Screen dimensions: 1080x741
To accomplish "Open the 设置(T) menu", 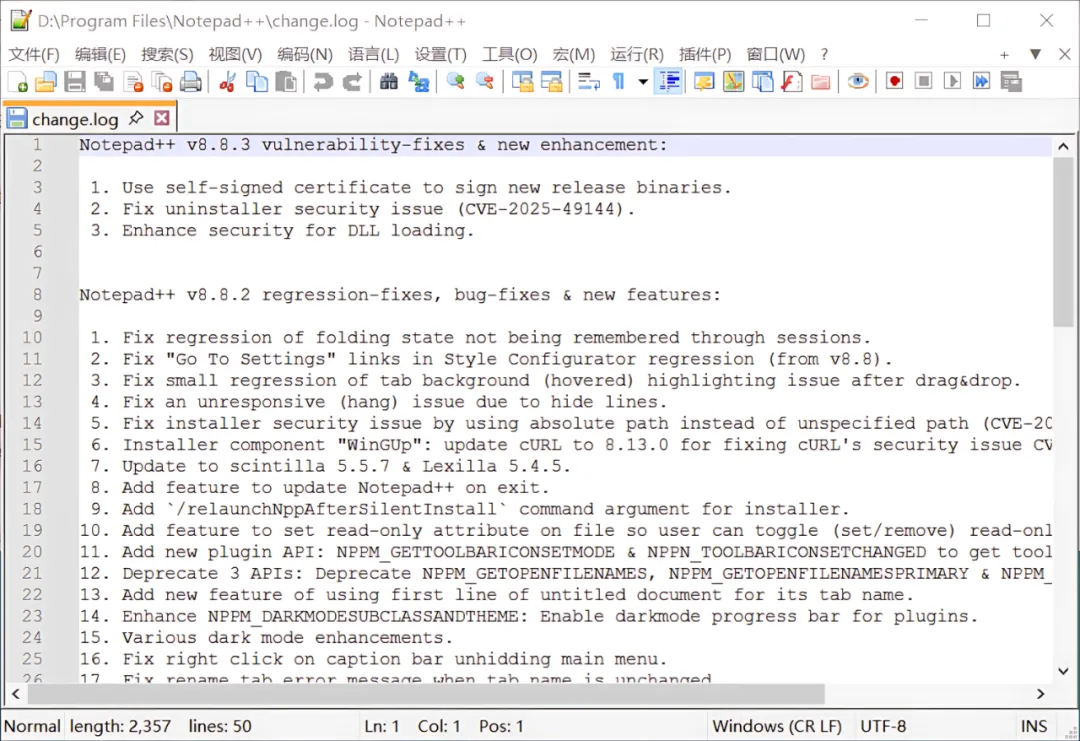I will tap(441, 54).
